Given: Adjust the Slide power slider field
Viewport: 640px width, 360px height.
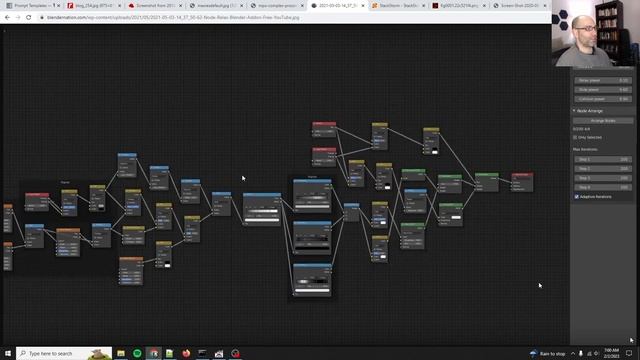Looking at the screenshot, I should click(603, 90).
